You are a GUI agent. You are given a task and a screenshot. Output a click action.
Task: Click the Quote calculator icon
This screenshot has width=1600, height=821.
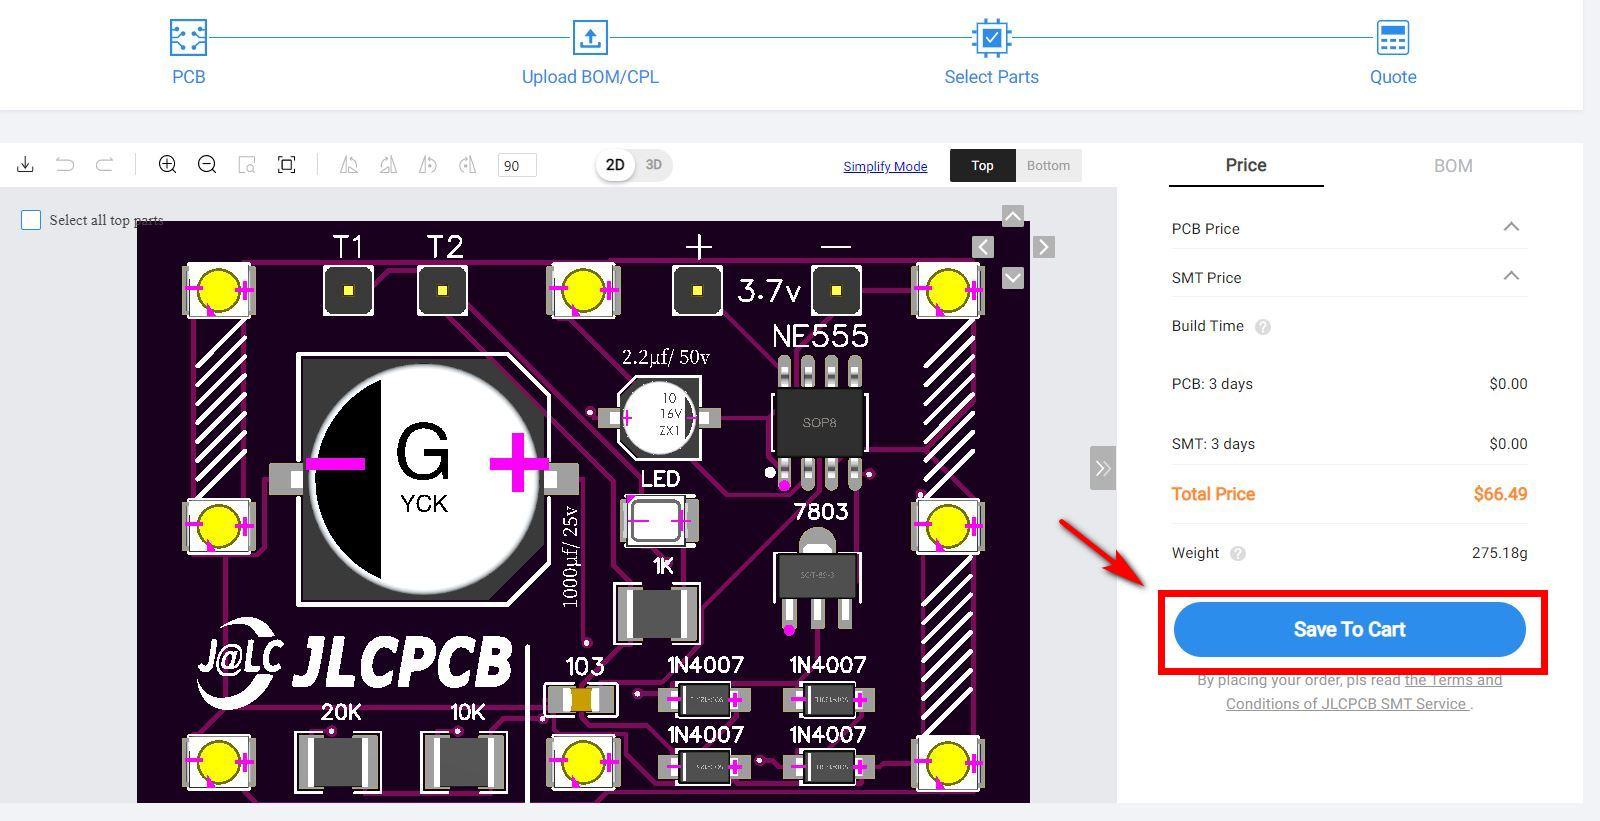point(1393,38)
